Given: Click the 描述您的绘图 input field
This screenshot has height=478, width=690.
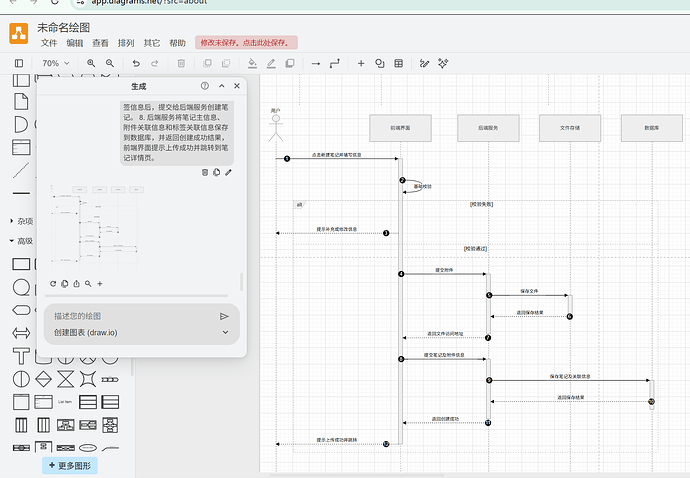Looking at the screenshot, I should coord(132,316).
